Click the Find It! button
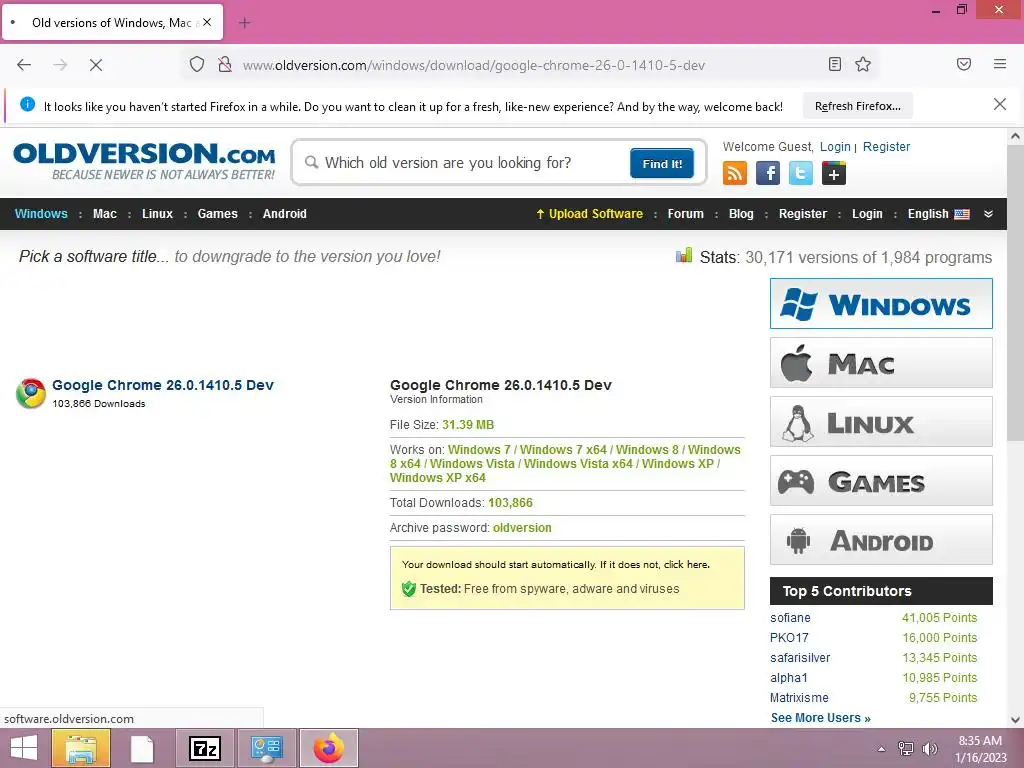Screen dimensions: 1024x768 pos(662,163)
